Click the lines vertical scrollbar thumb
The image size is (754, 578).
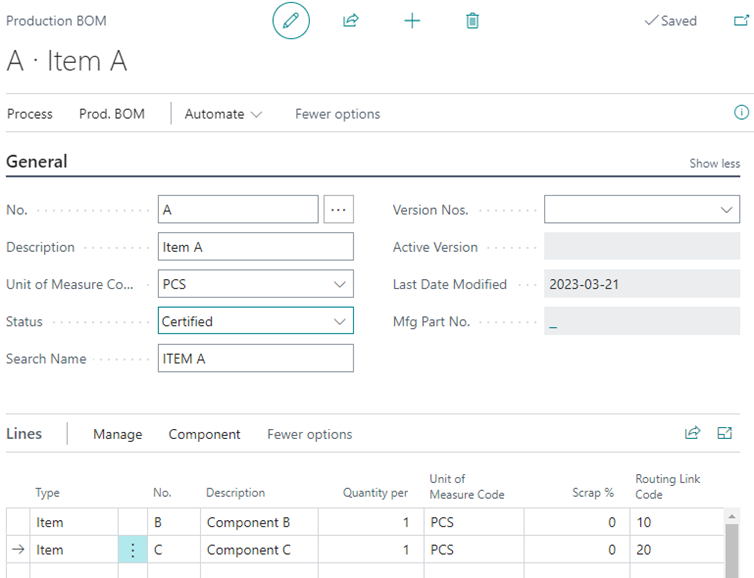(731, 551)
